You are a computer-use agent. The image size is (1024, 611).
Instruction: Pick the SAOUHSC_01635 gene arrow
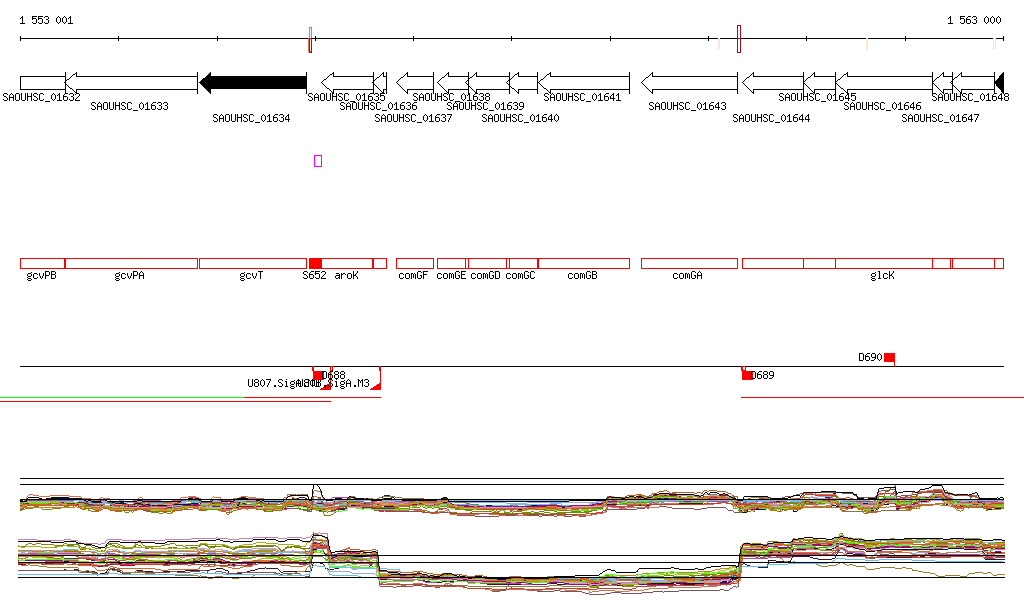tap(347, 83)
